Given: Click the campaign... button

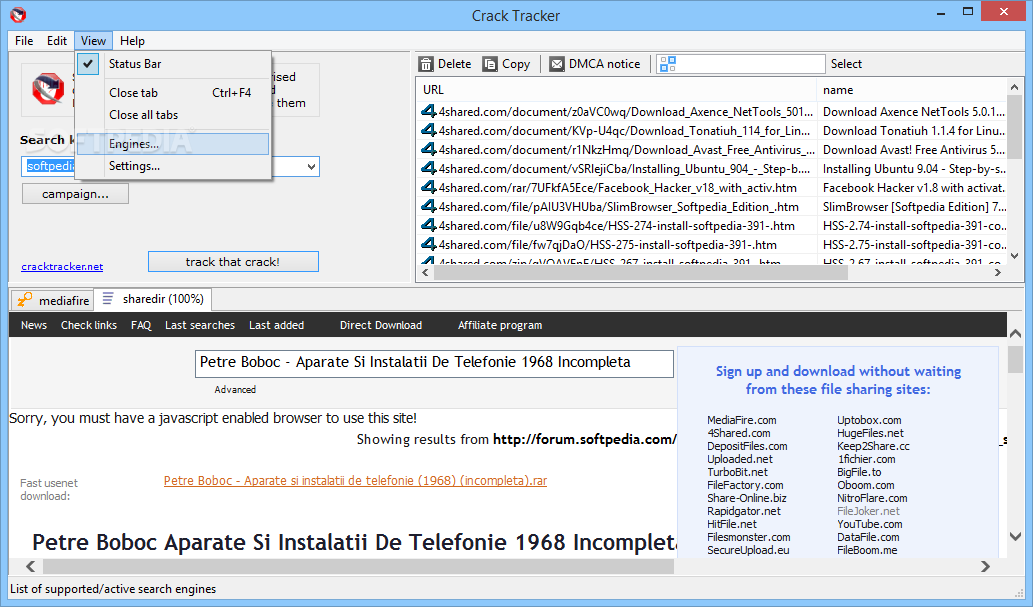Looking at the screenshot, I should pos(75,194).
